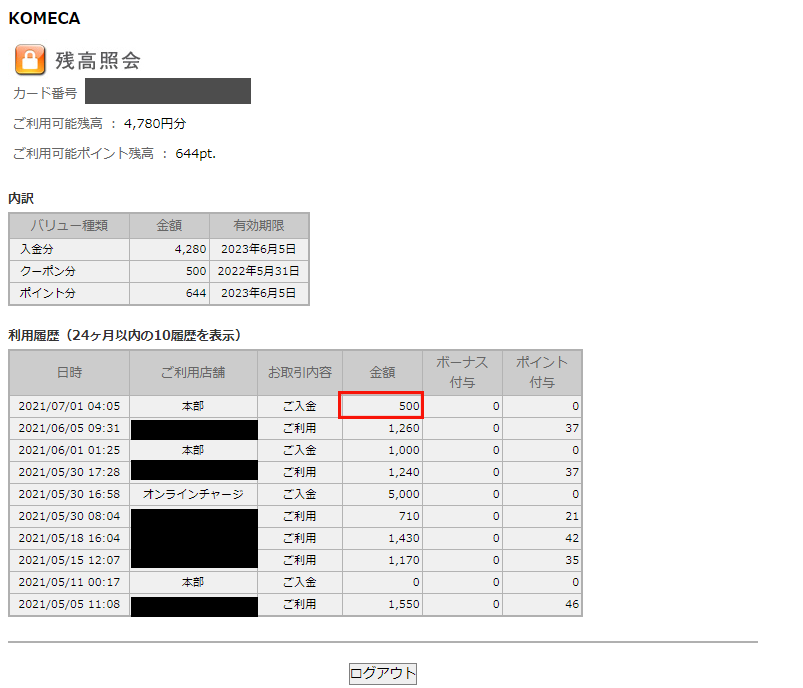803x688 pixels.
Task: Click points value 35 in history table
Action: pos(572,560)
